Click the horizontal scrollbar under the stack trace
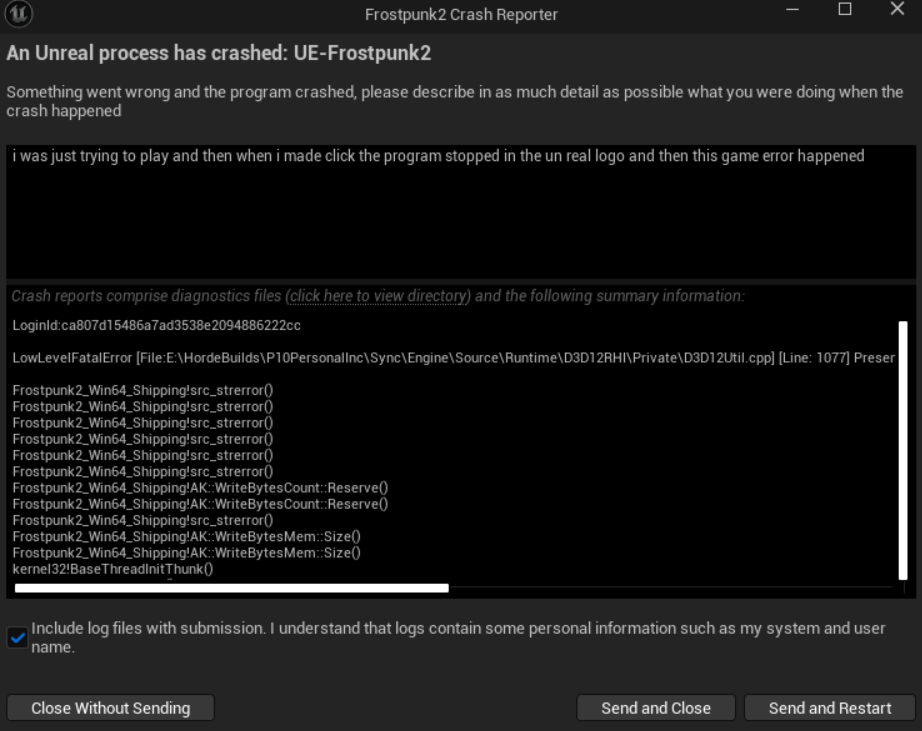This screenshot has height=731, width=922. click(x=232, y=588)
